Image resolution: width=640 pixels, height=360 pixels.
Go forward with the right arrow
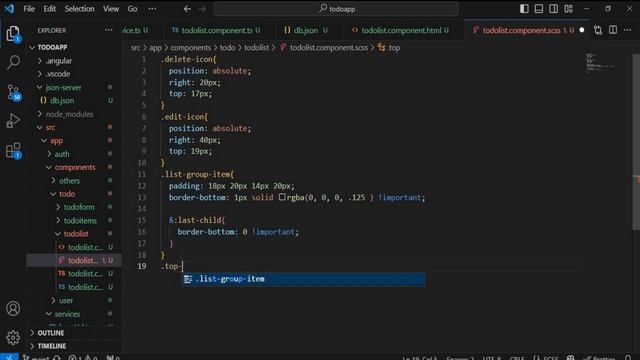click(x=202, y=9)
